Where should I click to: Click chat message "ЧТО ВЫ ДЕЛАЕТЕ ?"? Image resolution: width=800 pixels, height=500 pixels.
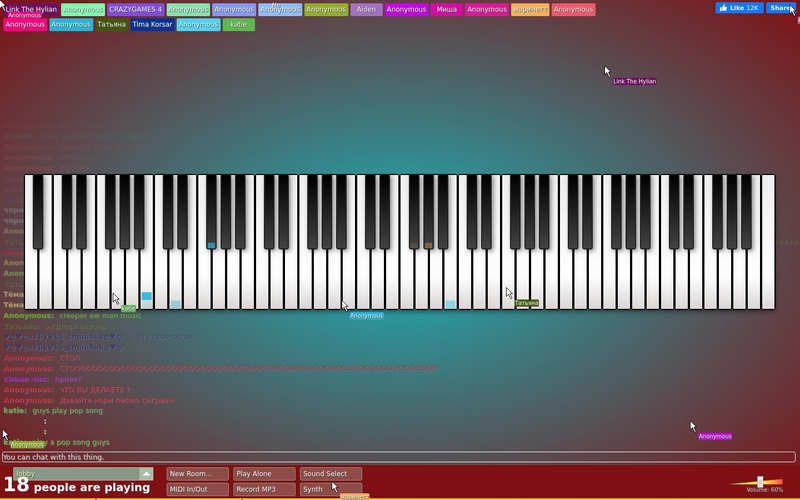coord(95,389)
